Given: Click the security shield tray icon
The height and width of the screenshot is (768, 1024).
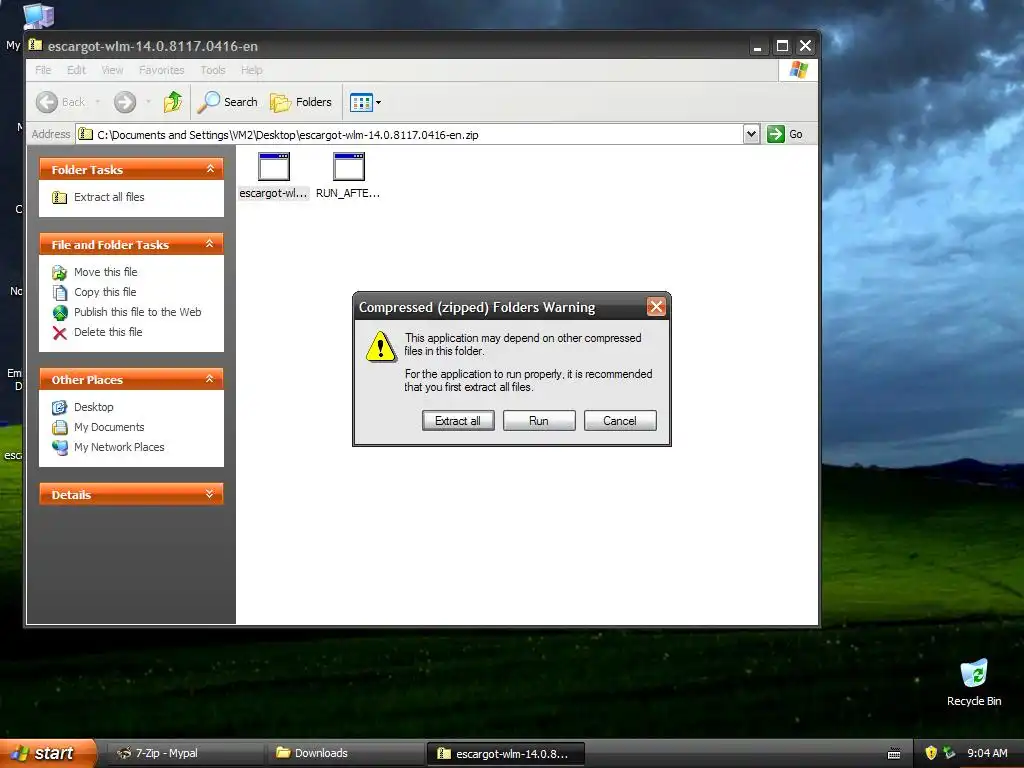Looking at the screenshot, I should (x=931, y=753).
